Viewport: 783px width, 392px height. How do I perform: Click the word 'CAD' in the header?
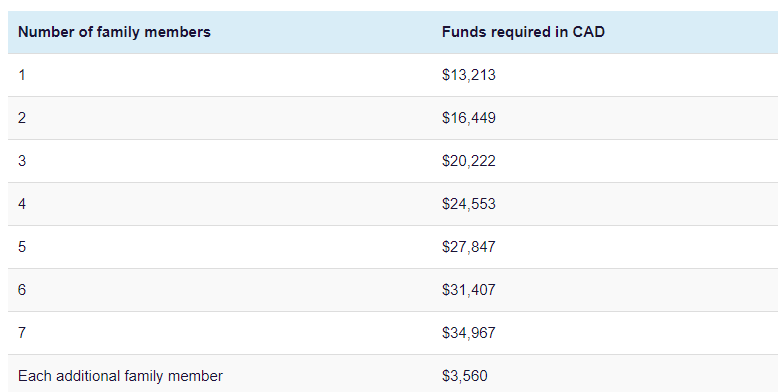[x=589, y=32]
